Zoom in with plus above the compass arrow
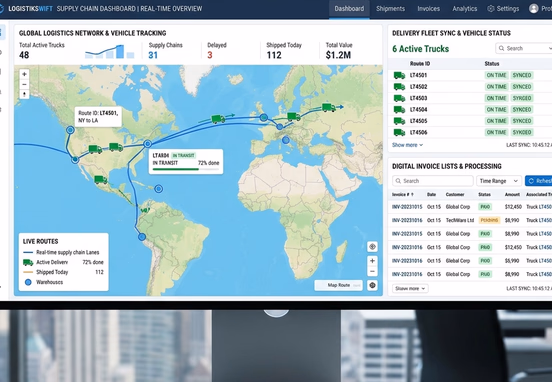 (24, 74)
